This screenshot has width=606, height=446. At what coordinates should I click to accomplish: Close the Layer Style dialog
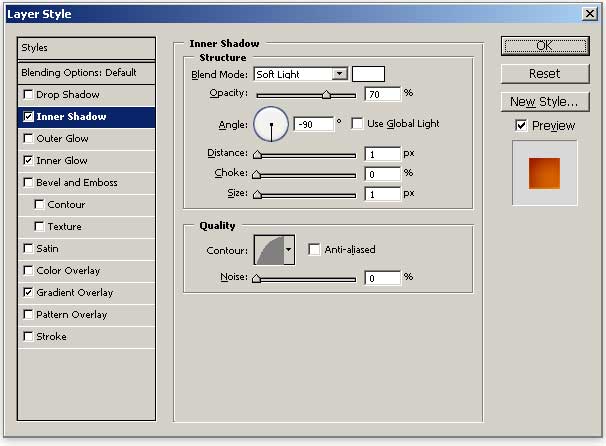coord(590,13)
